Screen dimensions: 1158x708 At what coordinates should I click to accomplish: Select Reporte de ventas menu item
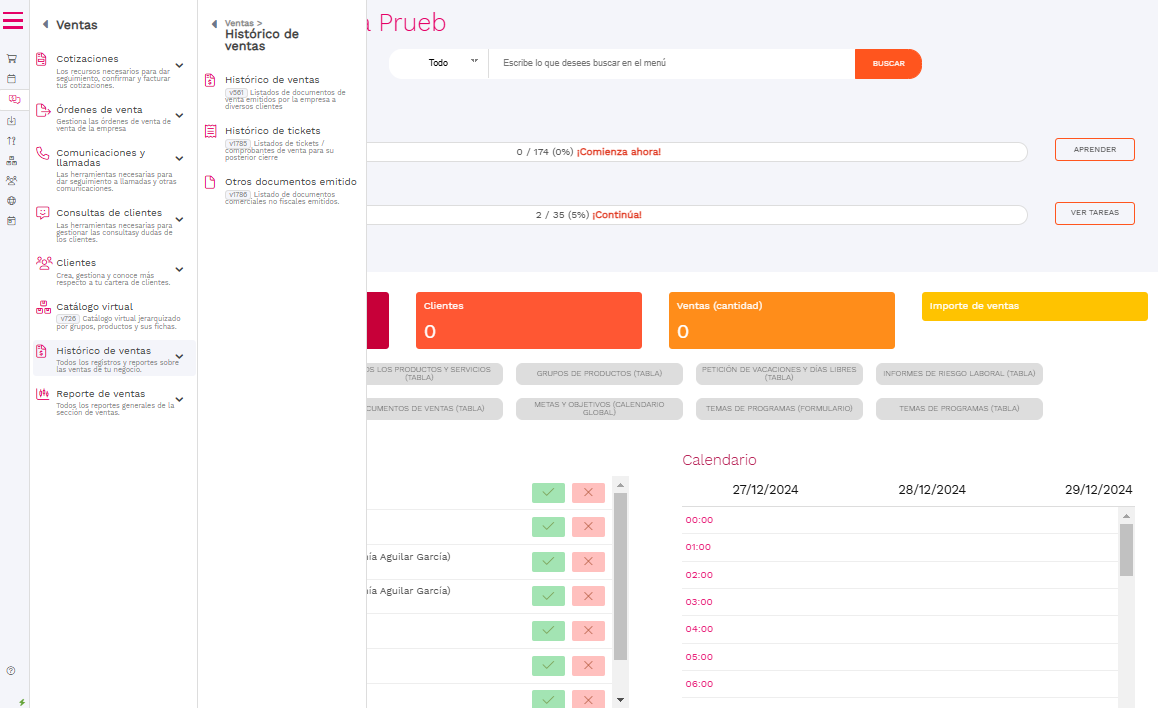pos(100,394)
